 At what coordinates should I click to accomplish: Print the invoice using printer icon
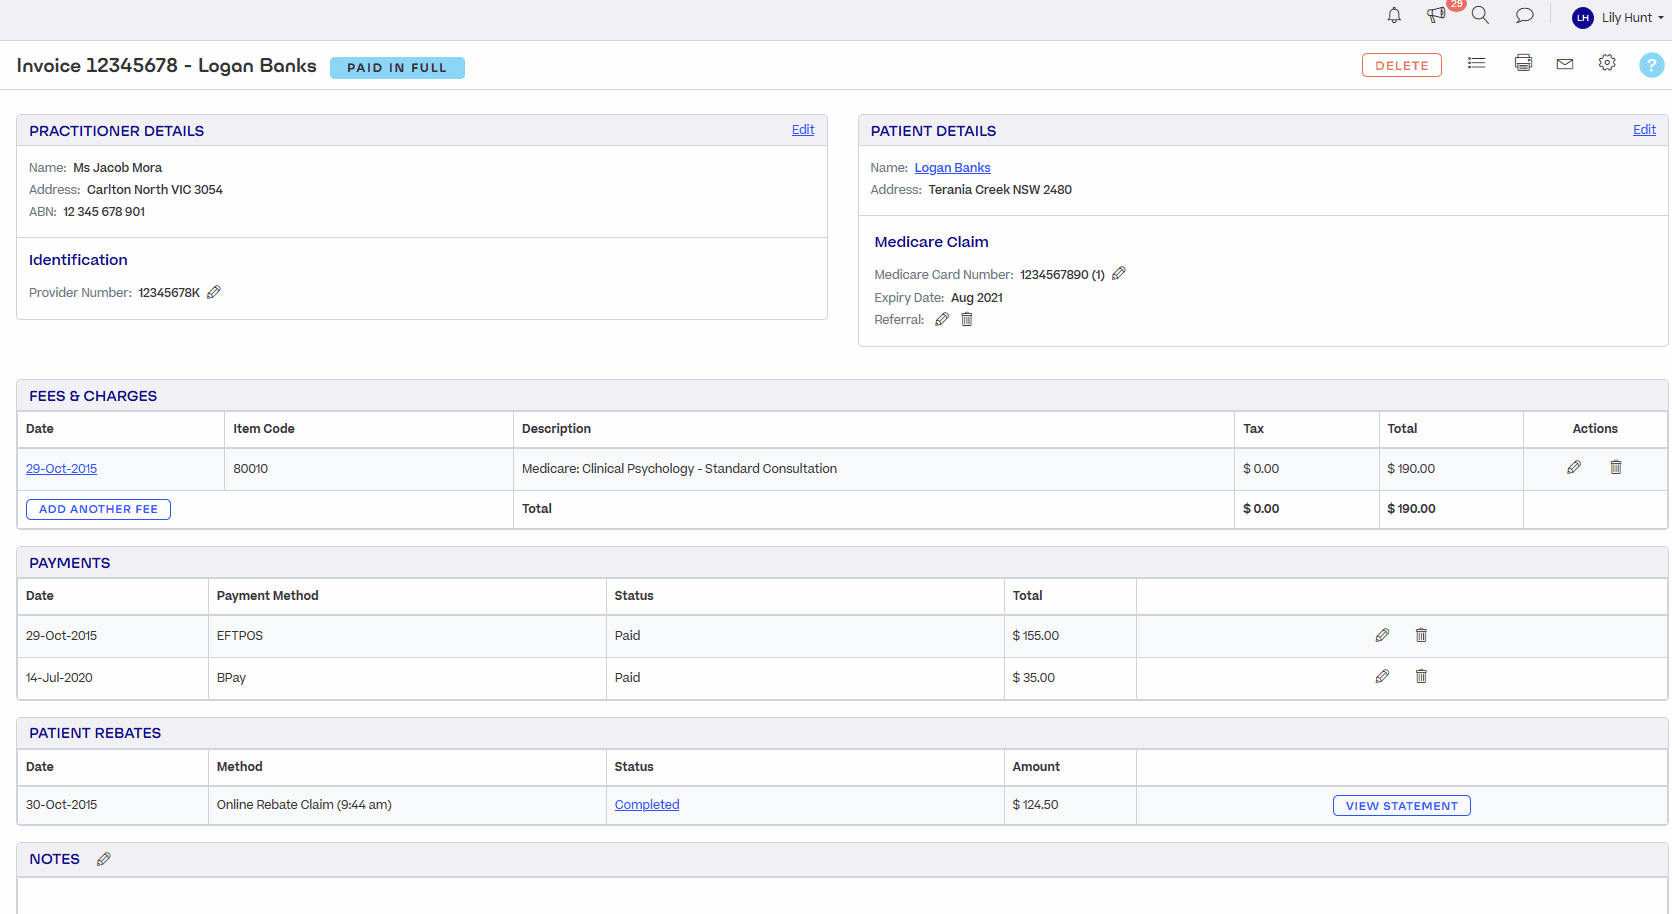point(1523,64)
